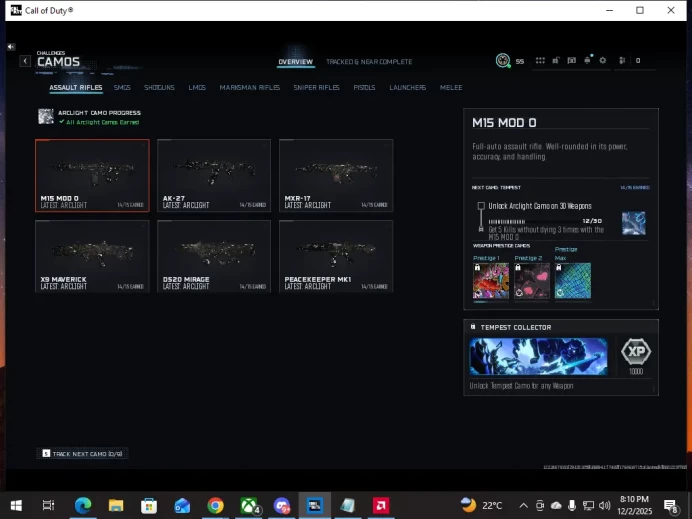
Task: Click the Prestige 1 camo swatch
Action: [x=491, y=281]
